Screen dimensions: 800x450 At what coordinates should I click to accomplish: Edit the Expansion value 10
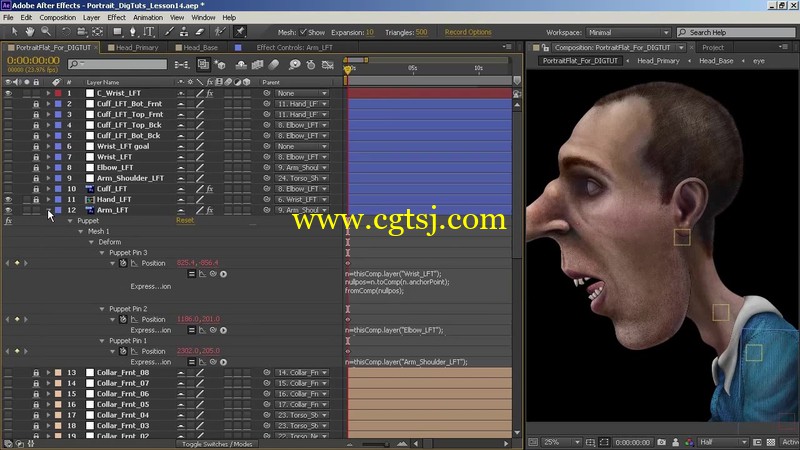tap(369, 32)
